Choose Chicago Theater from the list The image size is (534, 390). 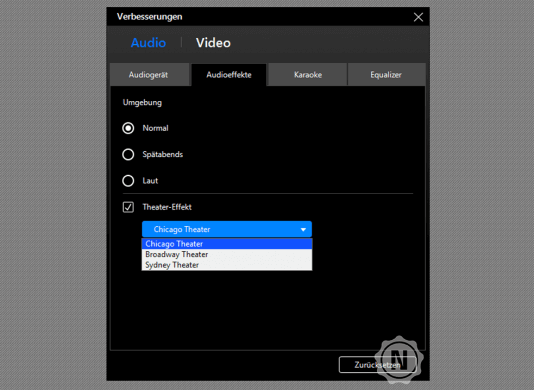(227, 244)
